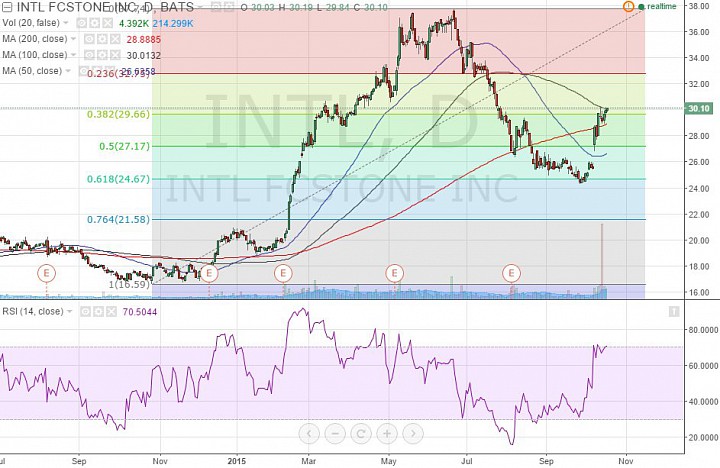Open RSI (14, close) indicator dropdown arrow
Screen dimensions: 720x468
pos(70,312)
